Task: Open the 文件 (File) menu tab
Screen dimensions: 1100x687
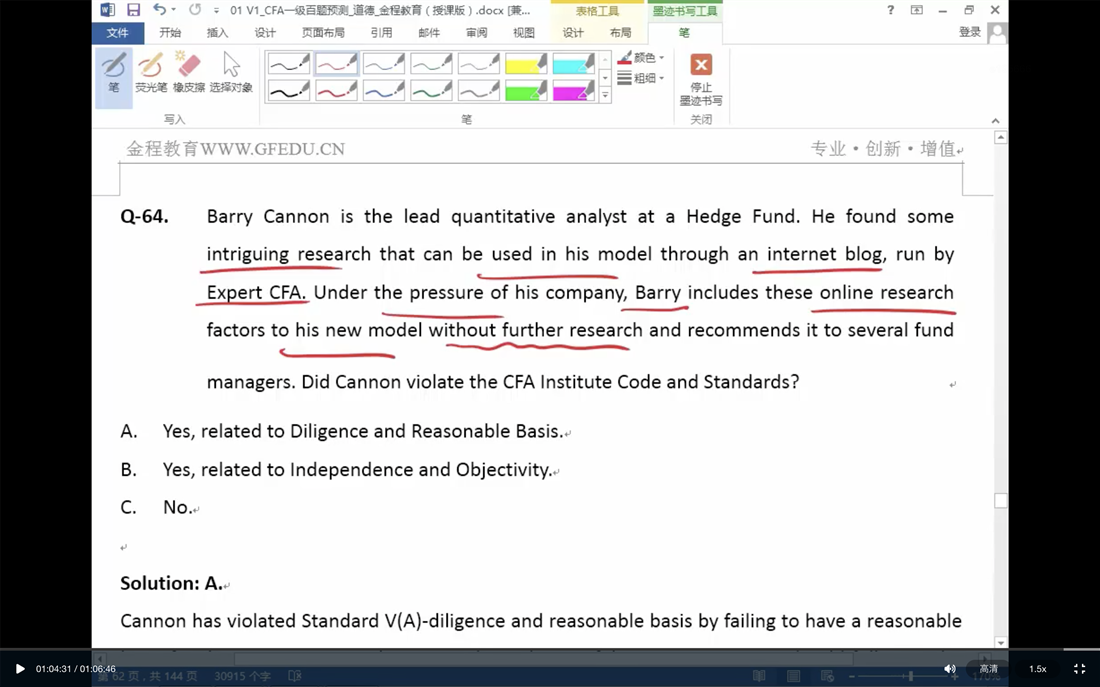Action: pyautogui.click(x=117, y=33)
